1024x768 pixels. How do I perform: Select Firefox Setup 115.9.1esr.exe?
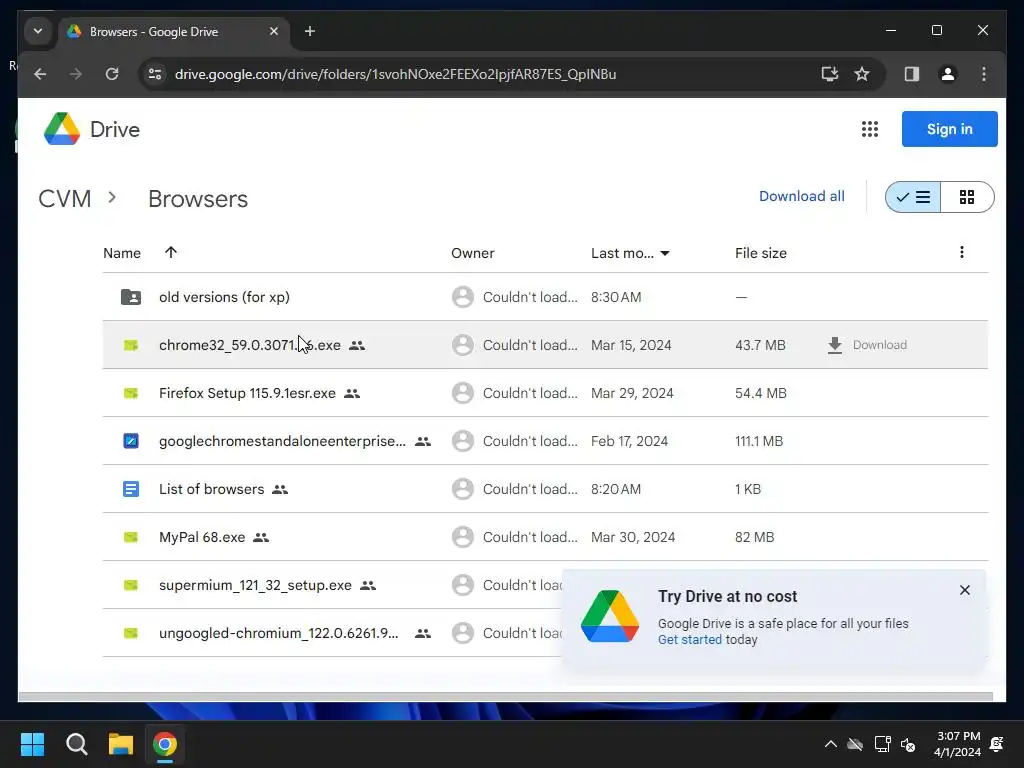pos(247,393)
